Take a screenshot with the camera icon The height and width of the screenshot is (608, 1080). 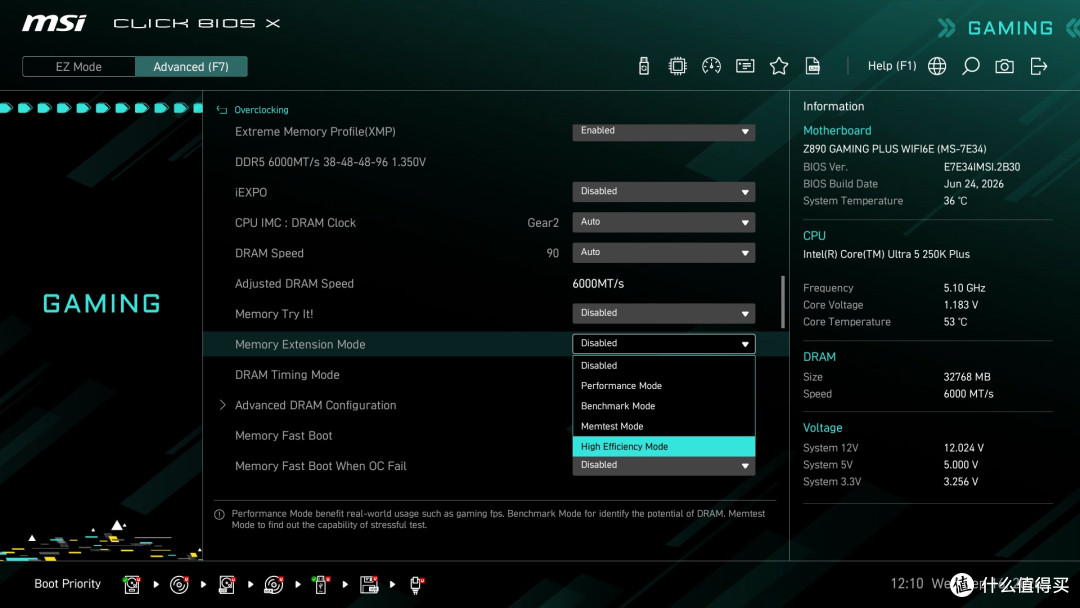[1004, 66]
